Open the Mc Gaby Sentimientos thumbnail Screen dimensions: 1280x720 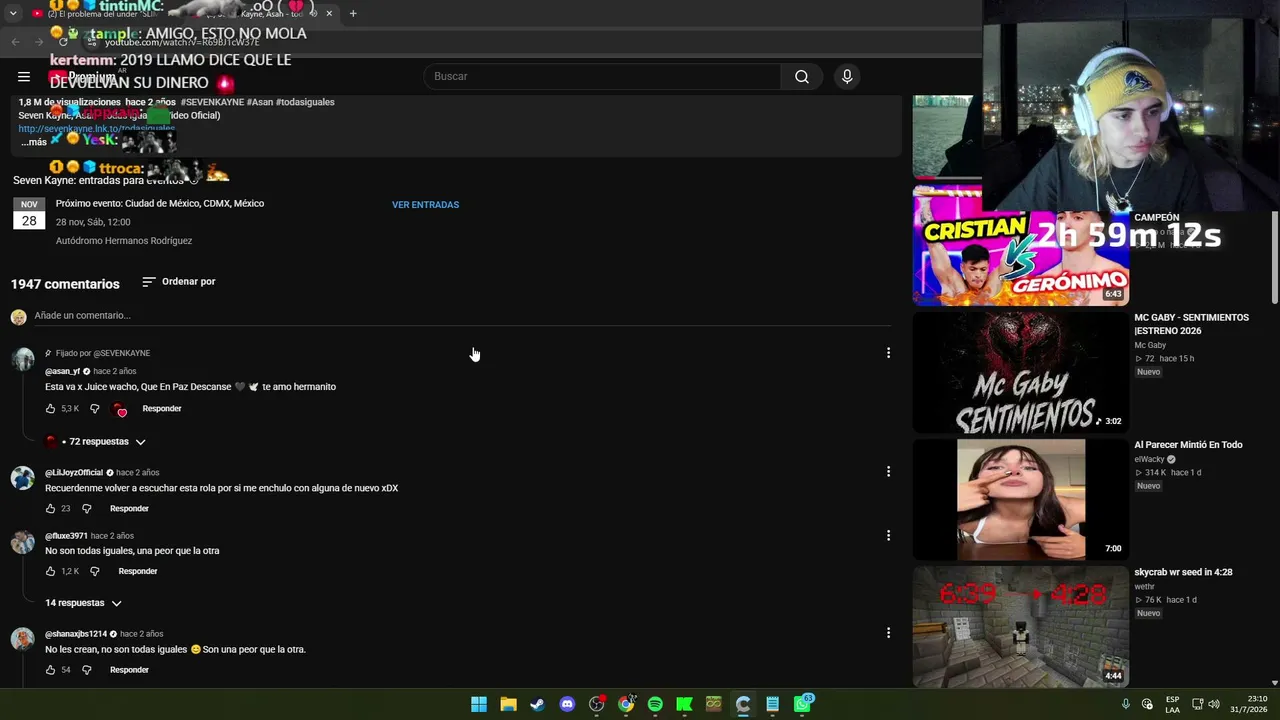coord(1021,372)
